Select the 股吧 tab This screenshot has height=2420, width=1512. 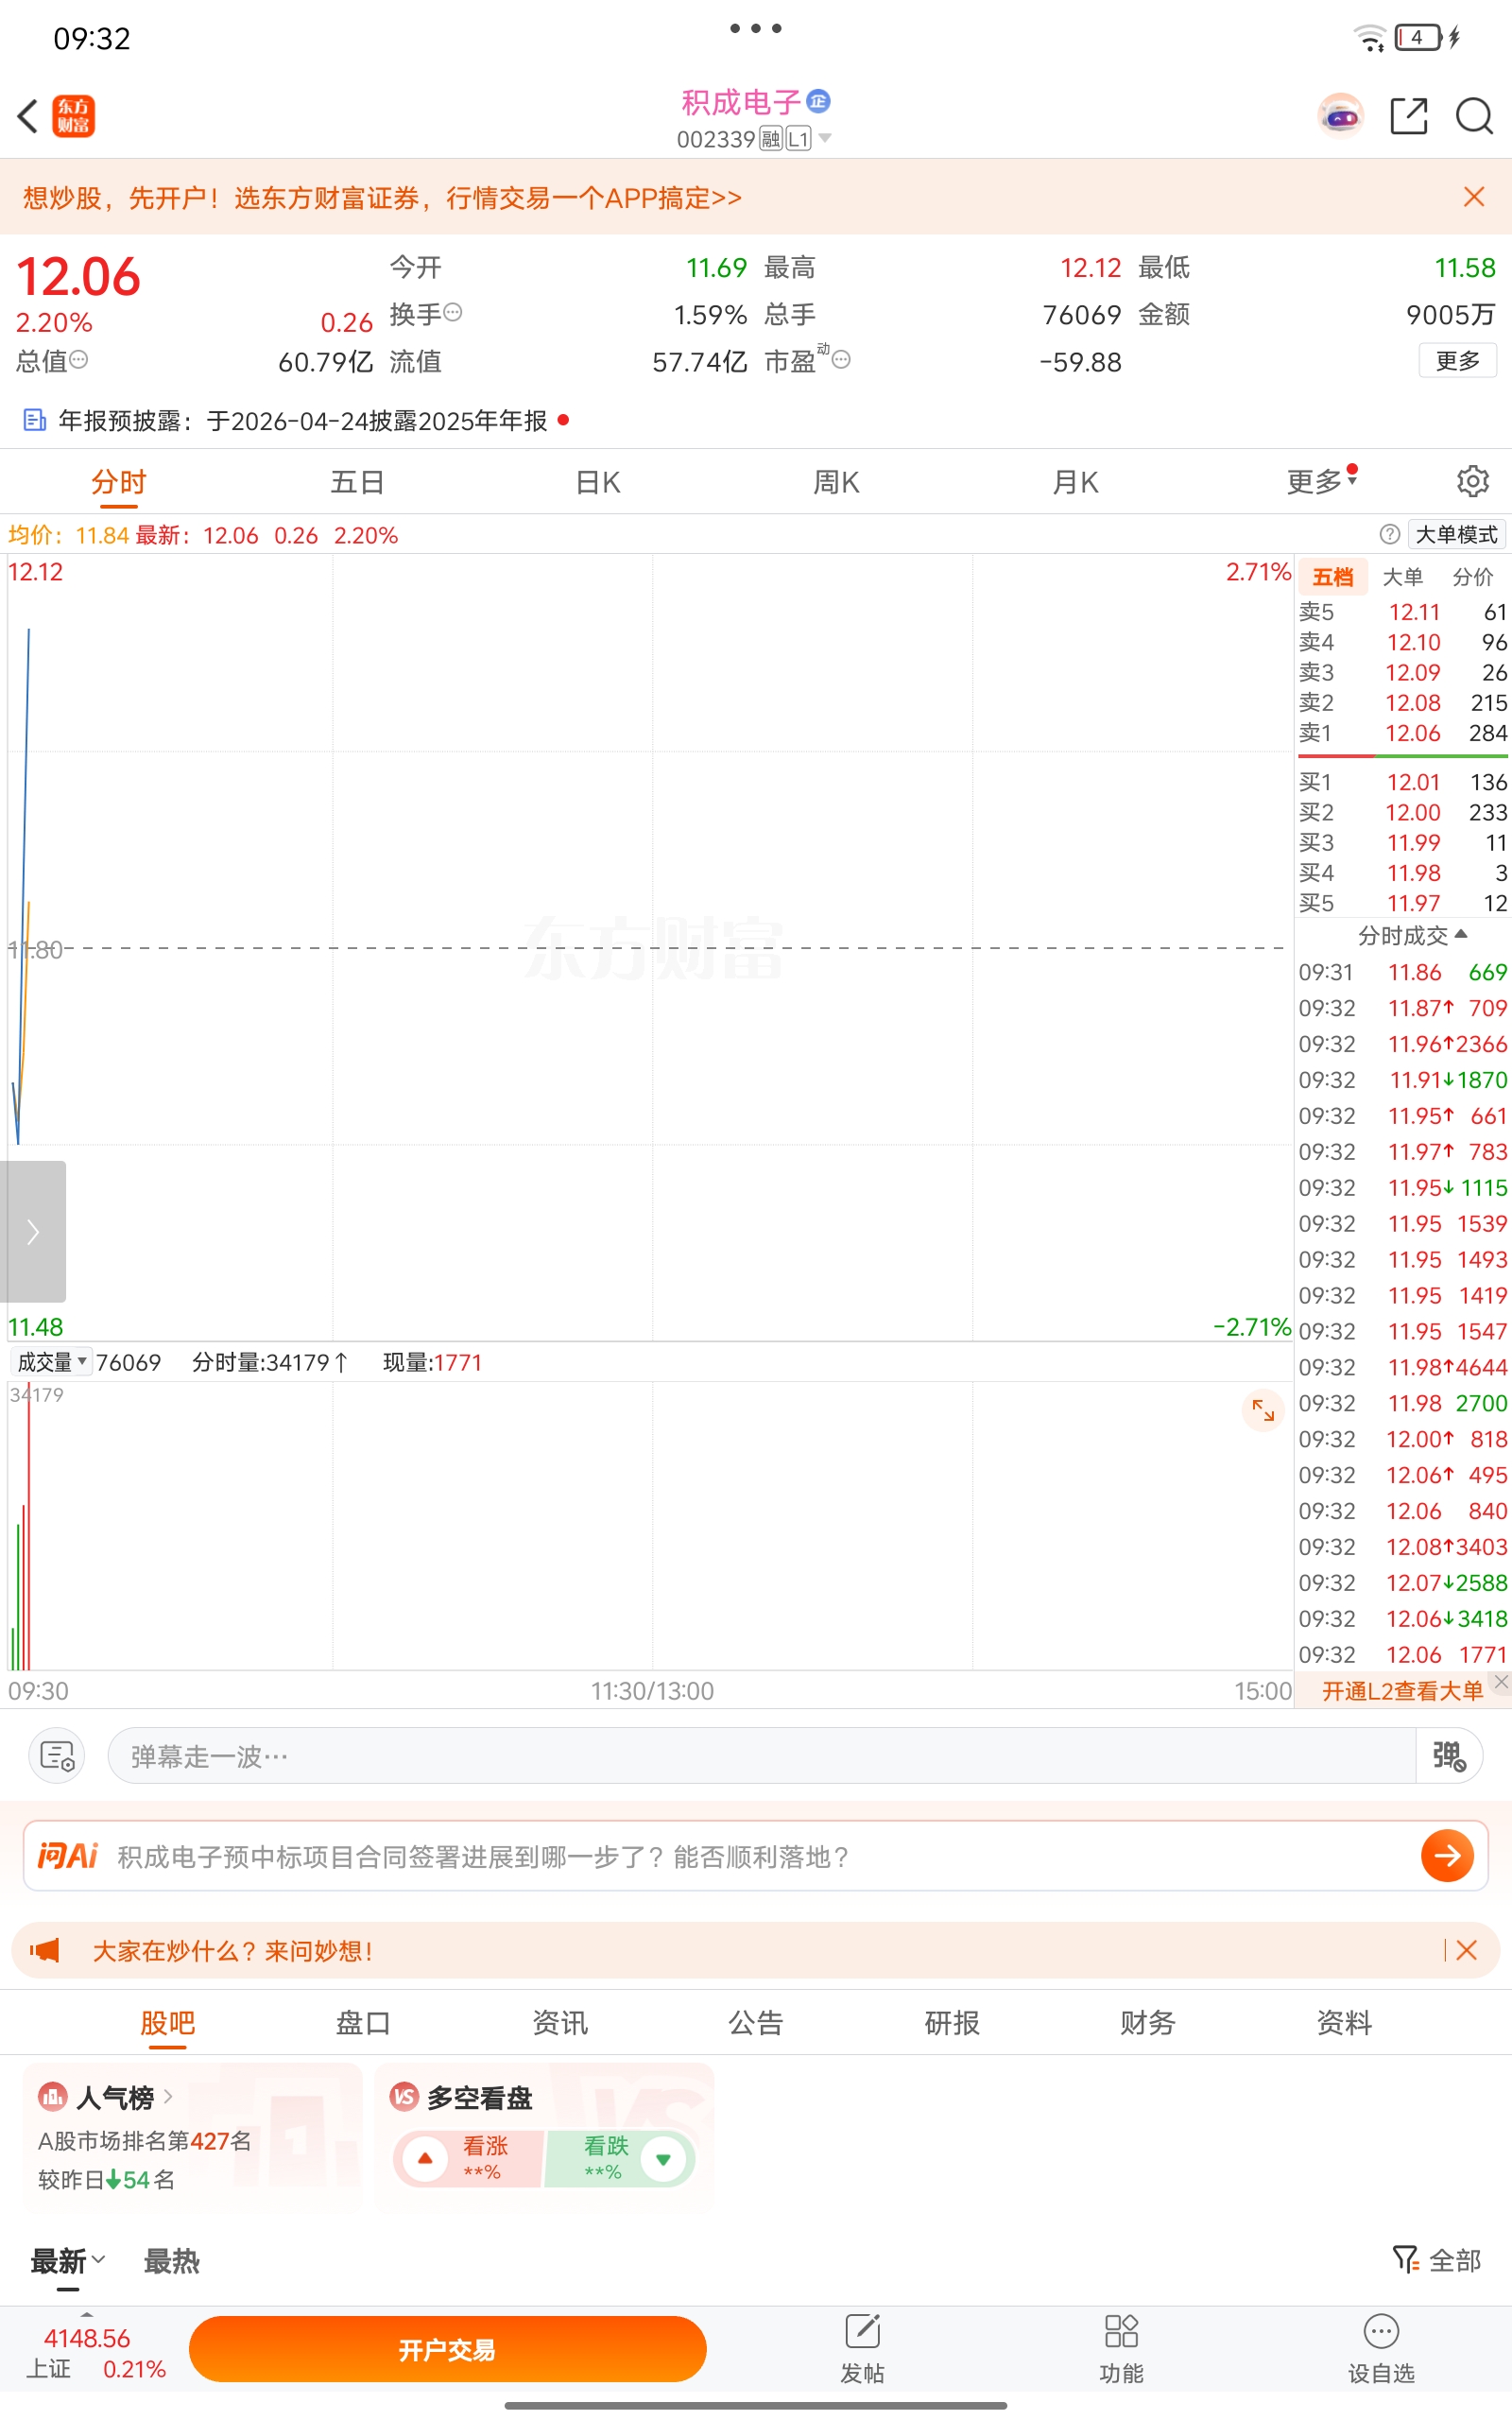(x=167, y=2023)
